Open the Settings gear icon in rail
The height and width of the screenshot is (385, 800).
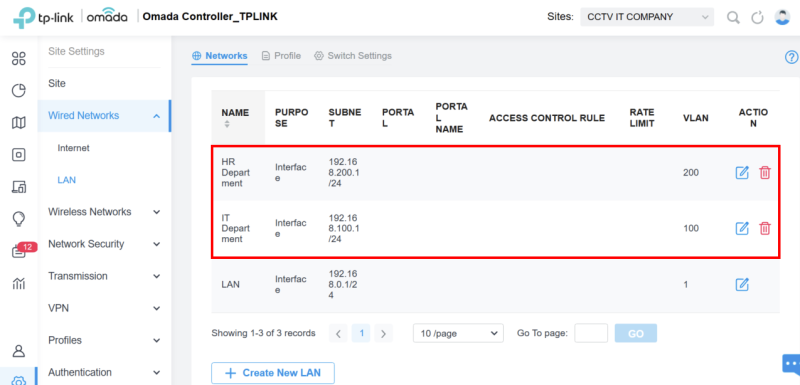pos(19,380)
